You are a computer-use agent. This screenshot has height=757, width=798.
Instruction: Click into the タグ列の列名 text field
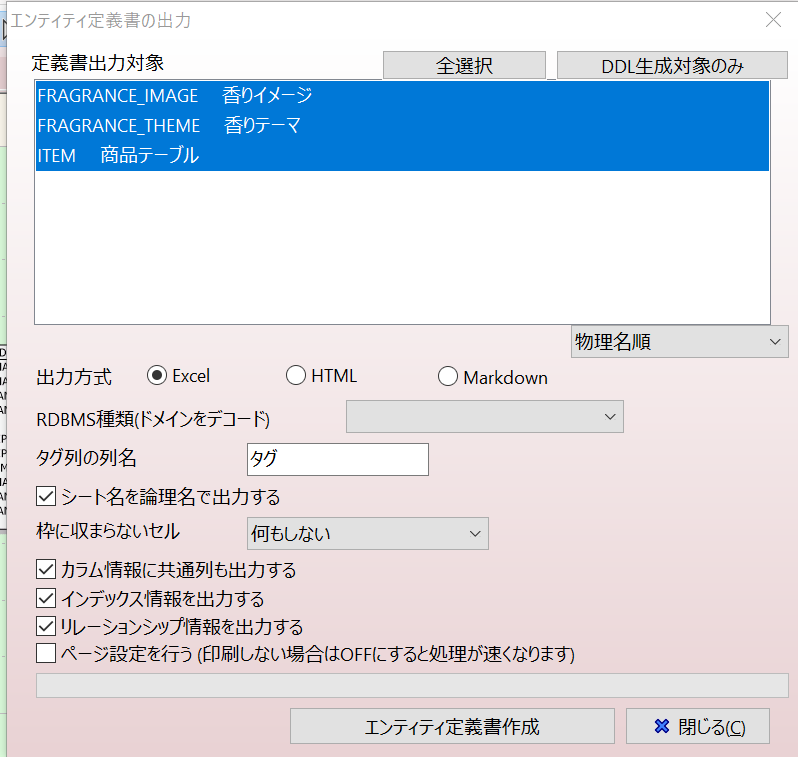[338, 459]
